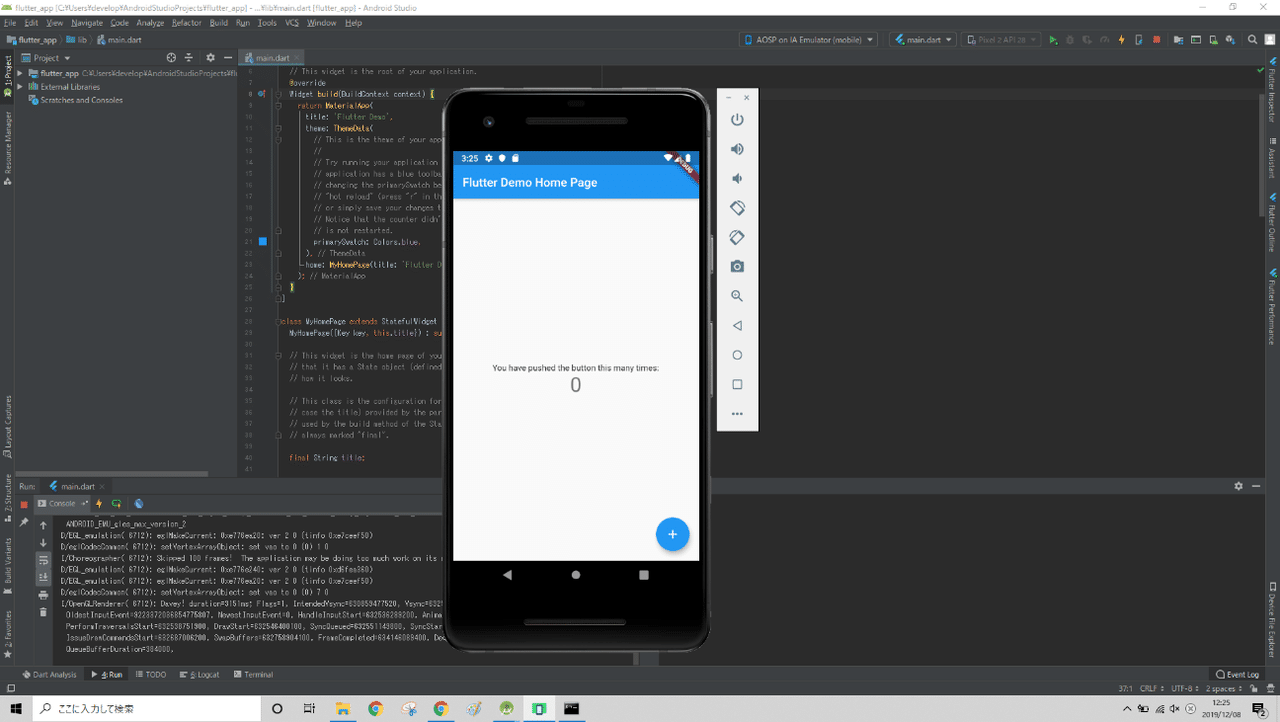Viewport: 1280px width, 722px height.
Task: Toggle scroll to end in console
Action: click(x=43, y=577)
